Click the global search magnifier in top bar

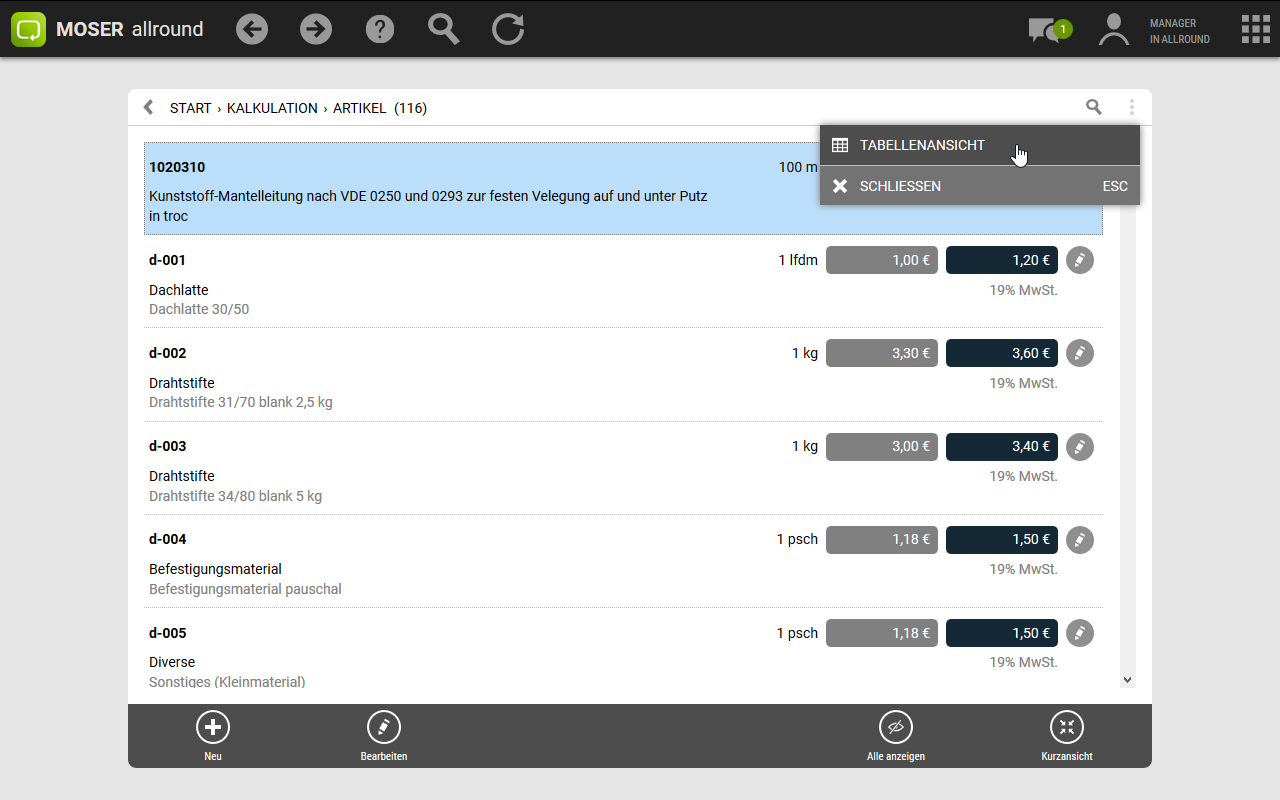coord(443,29)
